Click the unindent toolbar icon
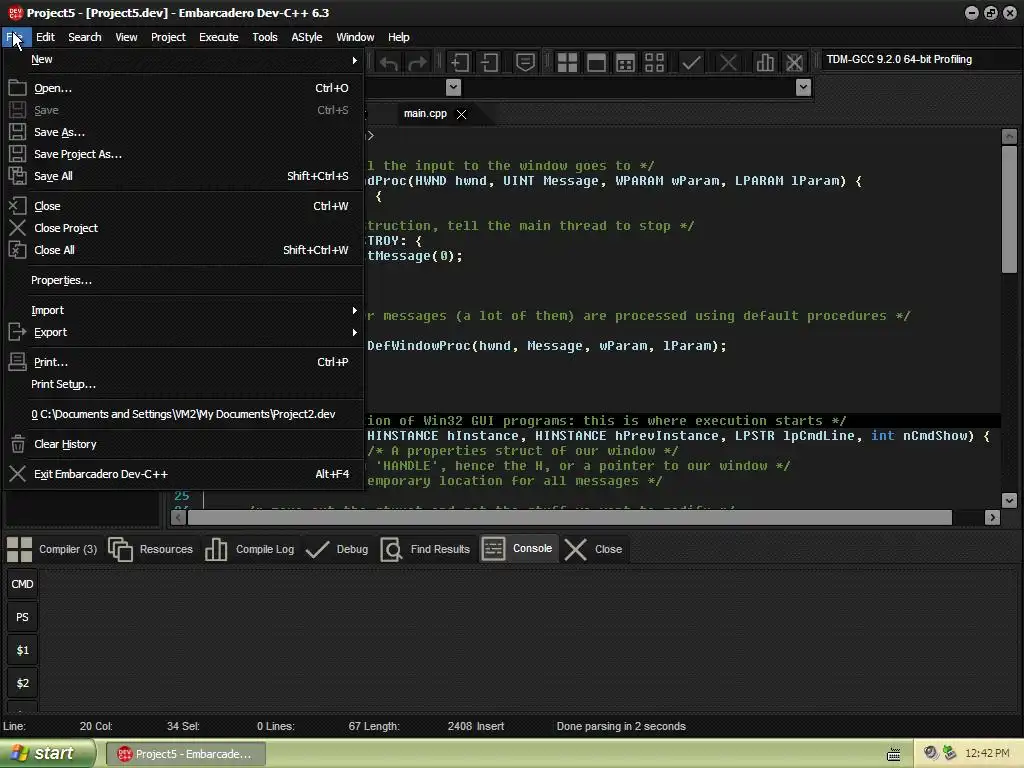Viewport: 1024px width, 768px height. click(x=490, y=63)
